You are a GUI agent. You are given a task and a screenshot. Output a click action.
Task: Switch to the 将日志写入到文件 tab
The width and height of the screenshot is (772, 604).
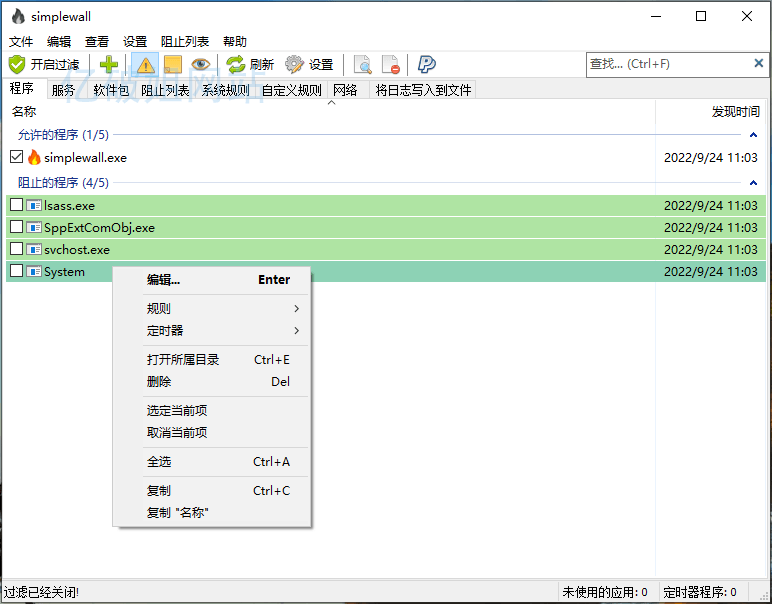point(423,90)
